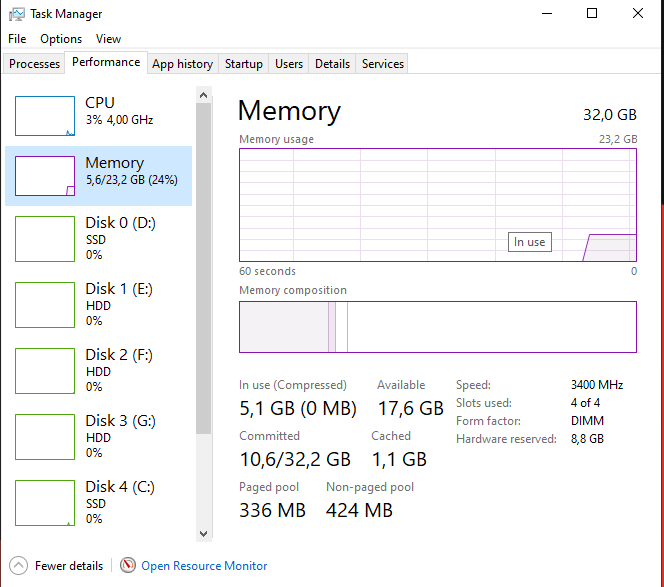Switch to the Processes tab
Screen dimensions: 664x587
tap(35, 64)
